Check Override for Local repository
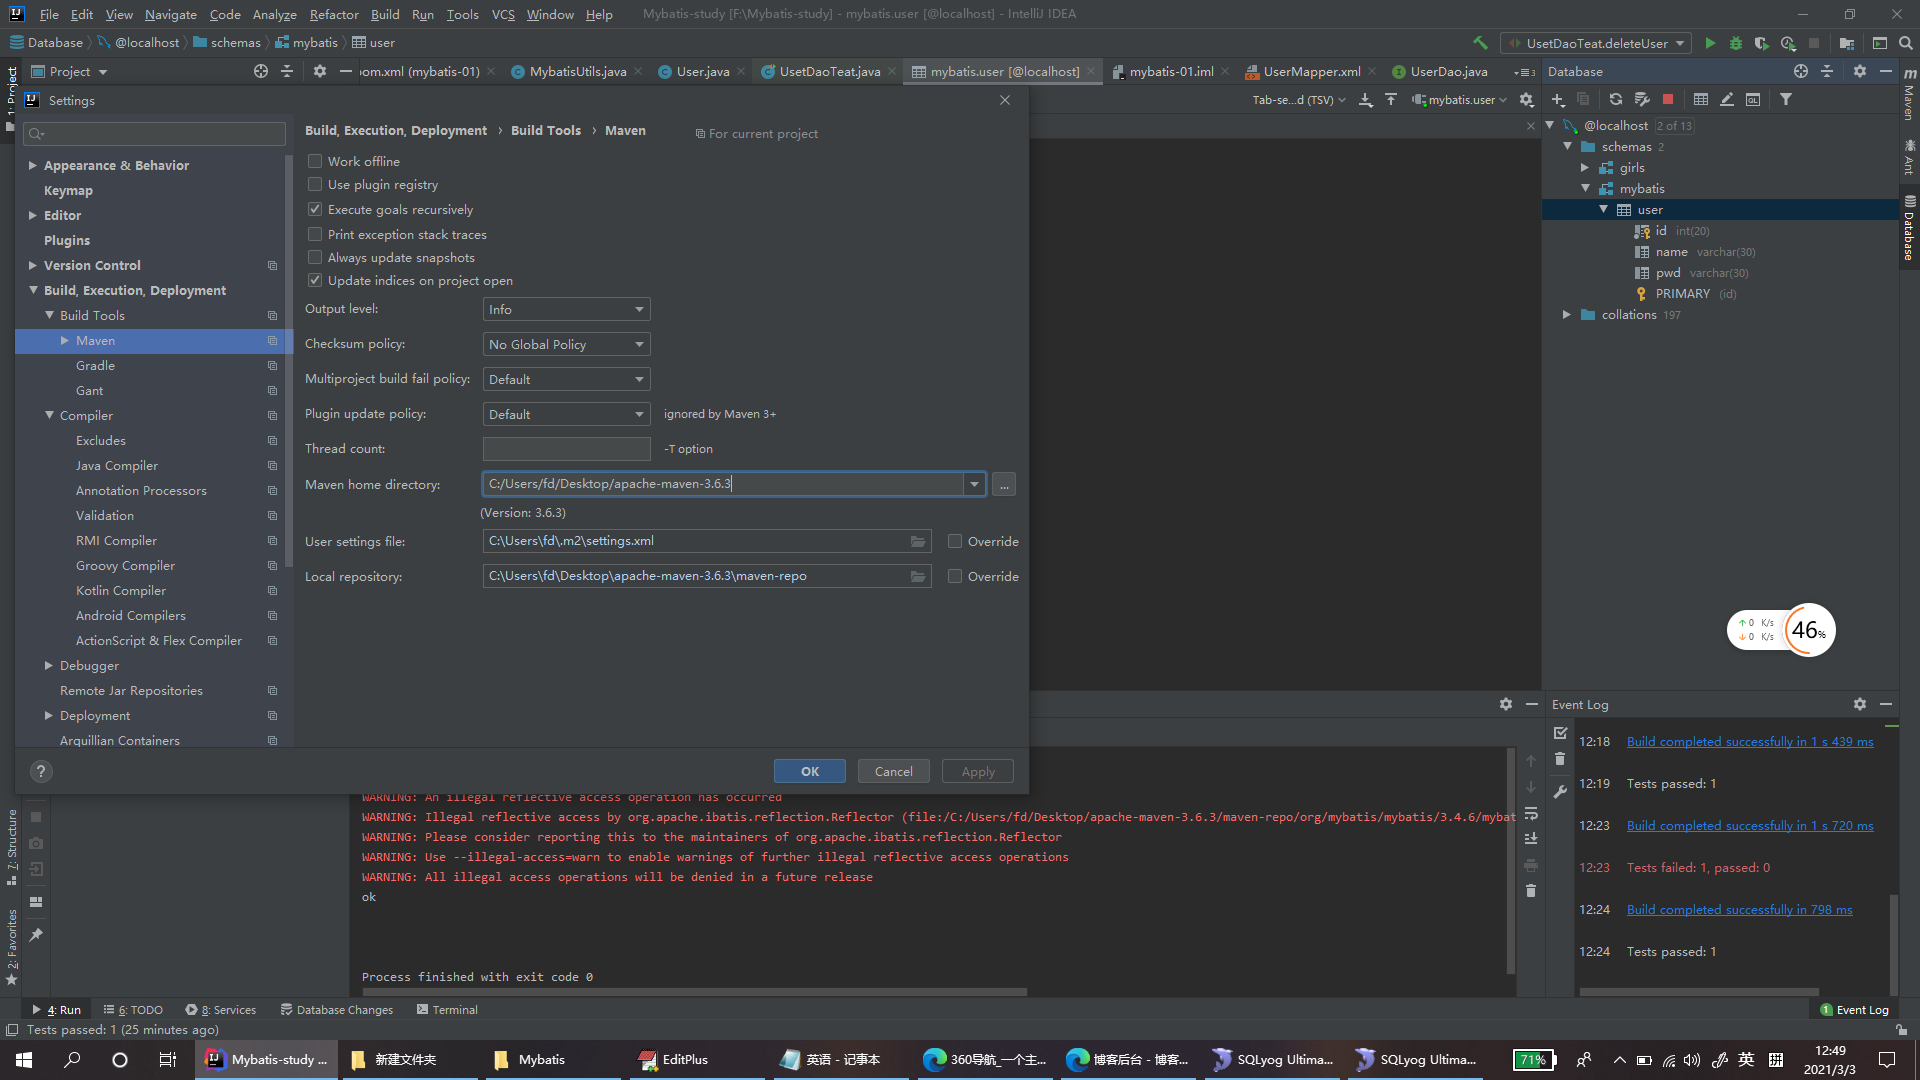The image size is (1920, 1080). coord(955,576)
